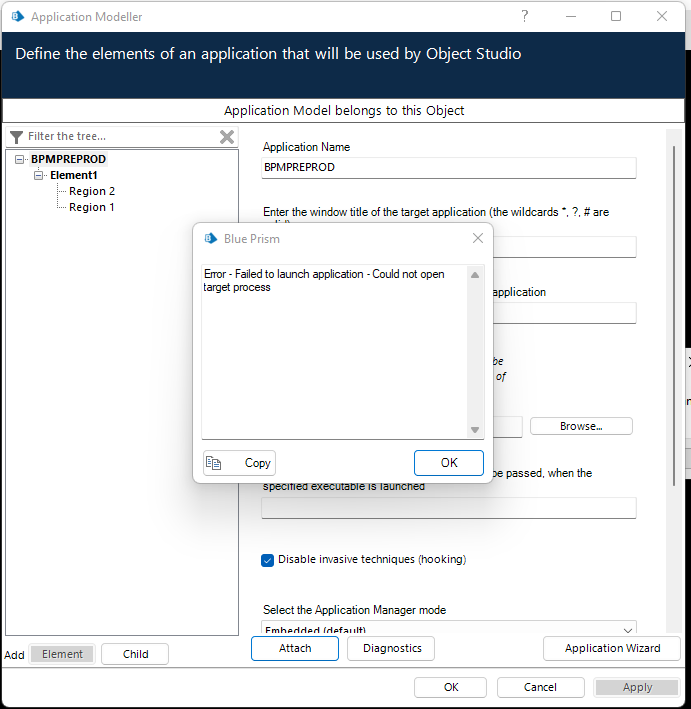Select Element1 in the tree

click(74, 175)
